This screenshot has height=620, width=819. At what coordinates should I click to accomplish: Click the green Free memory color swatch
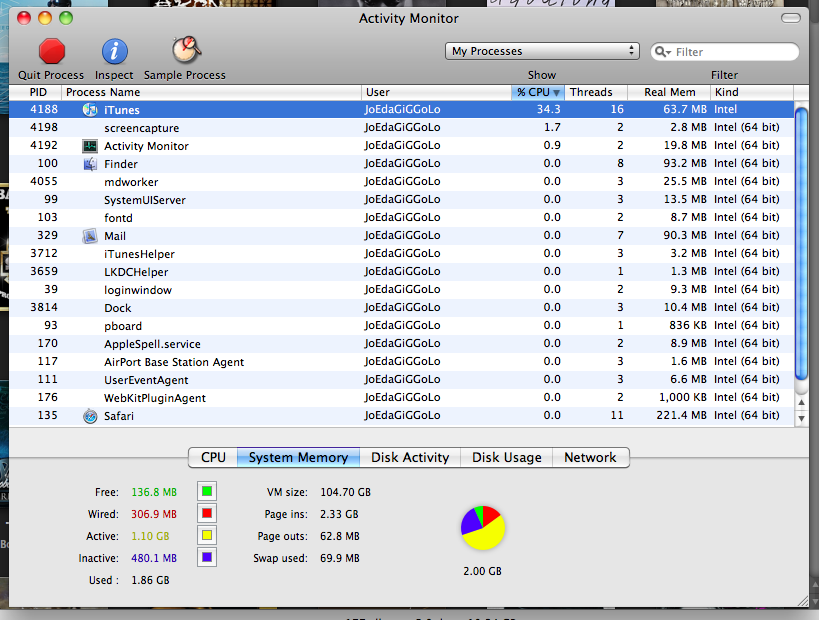207,492
